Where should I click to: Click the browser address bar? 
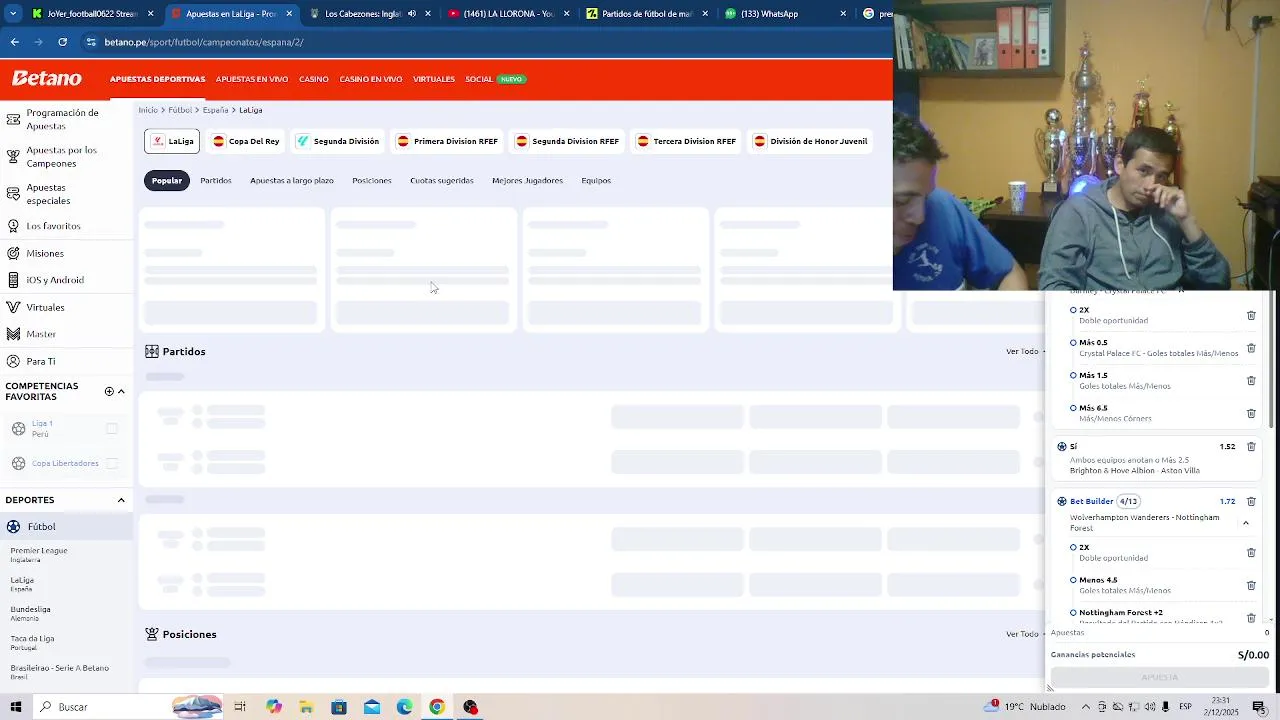click(480, 42)
